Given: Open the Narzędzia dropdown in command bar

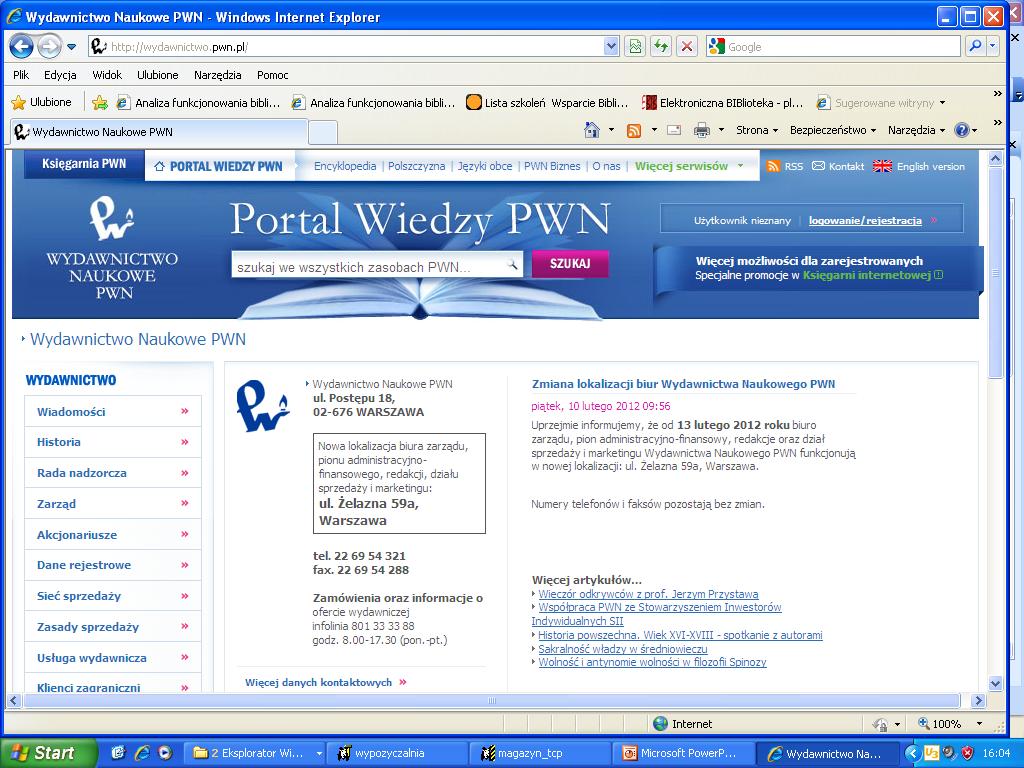Looking at the screenshot, I should (916, 130).
